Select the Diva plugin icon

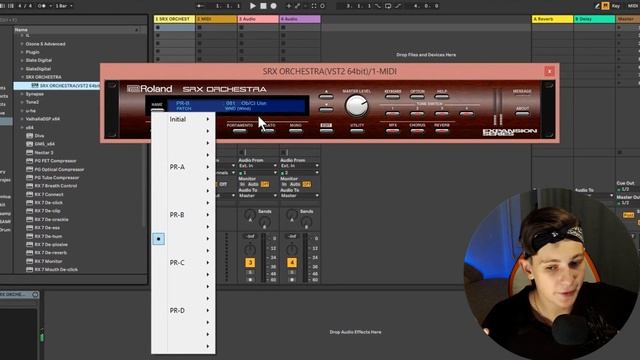(x=29, y=136)
